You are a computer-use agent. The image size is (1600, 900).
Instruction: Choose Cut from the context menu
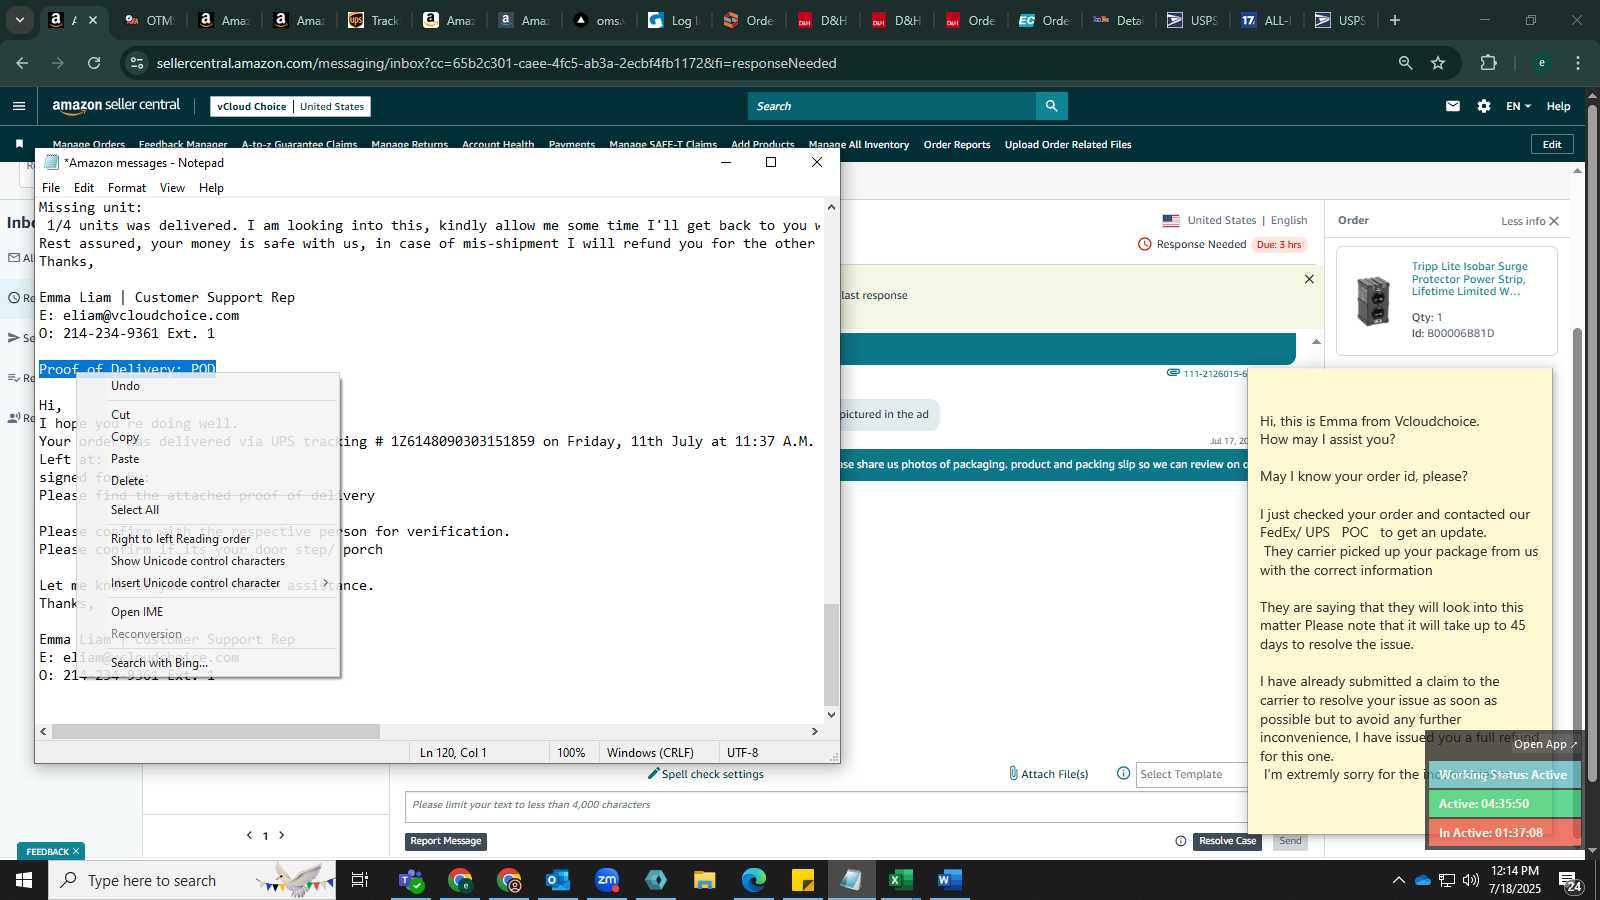pos(209,415)
